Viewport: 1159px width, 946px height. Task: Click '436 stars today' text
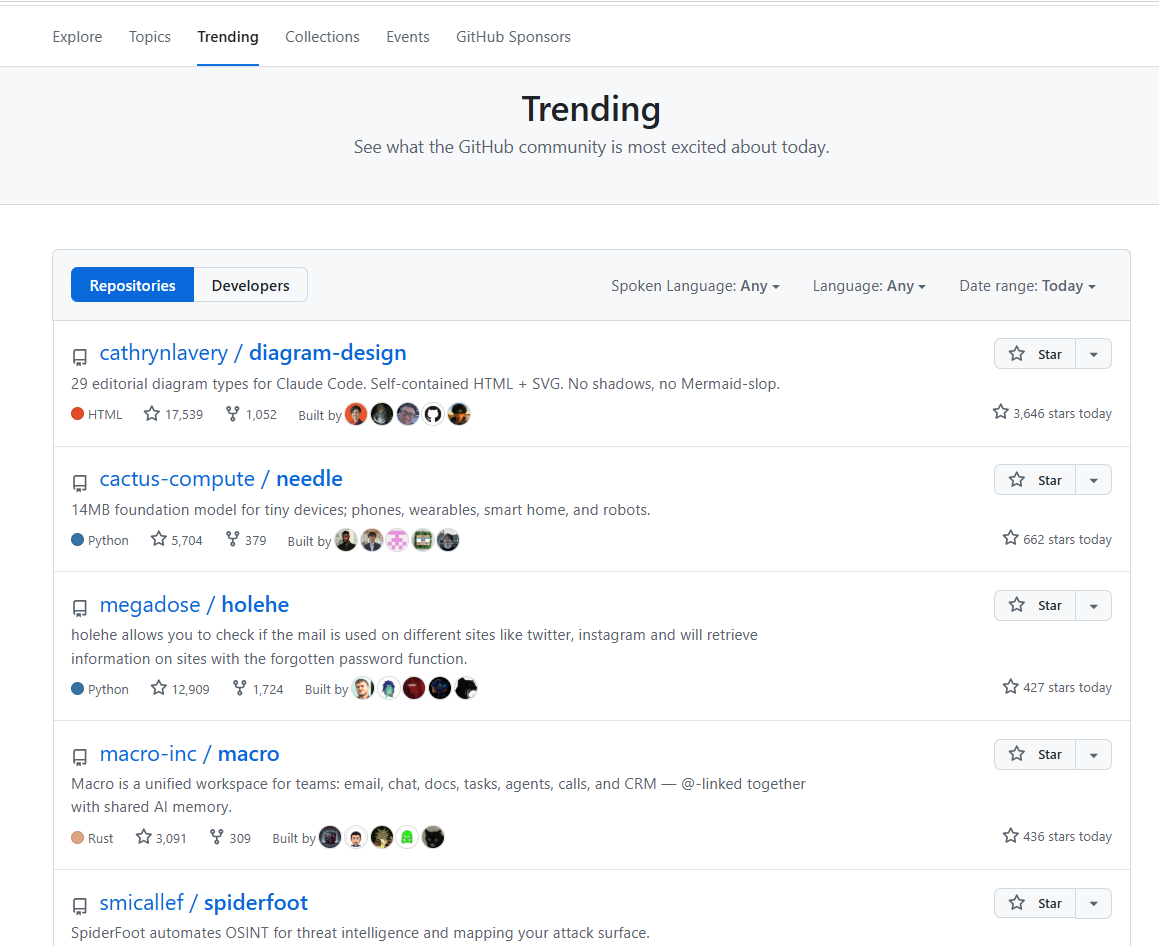pos(1067,837)
